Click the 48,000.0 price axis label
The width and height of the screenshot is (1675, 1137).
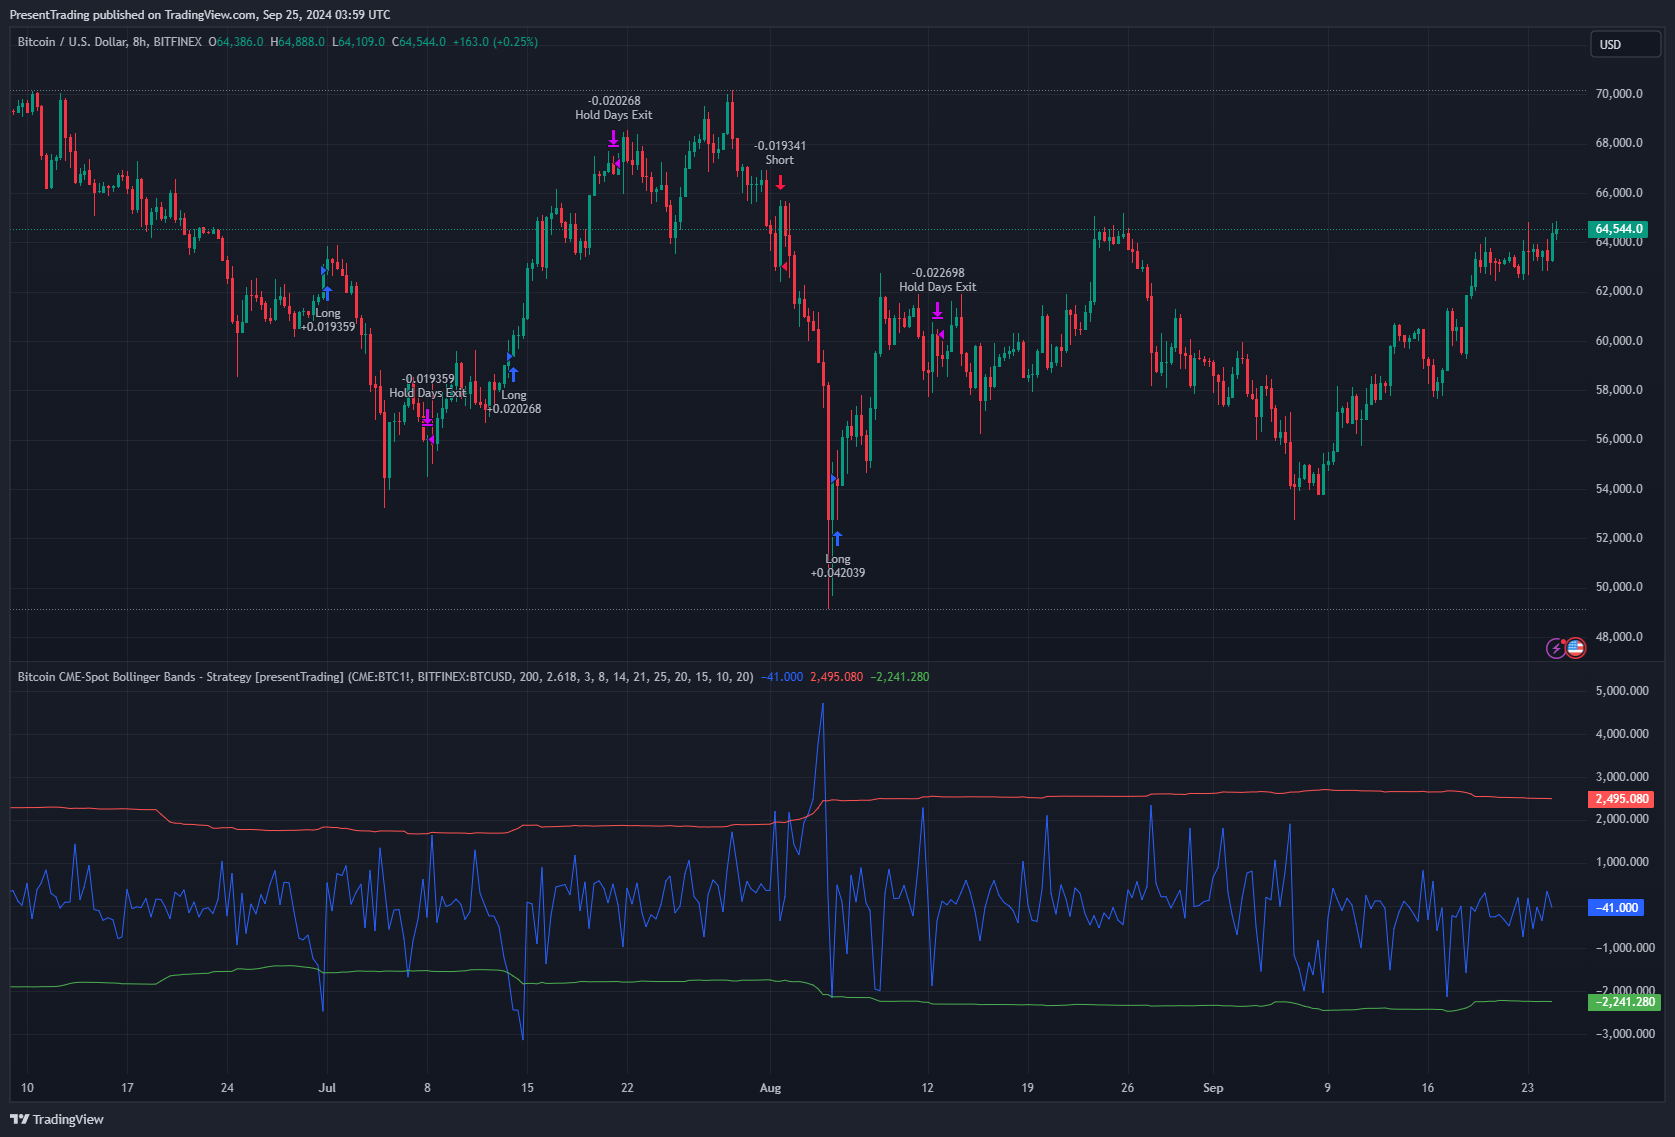tap(1619, 637)
